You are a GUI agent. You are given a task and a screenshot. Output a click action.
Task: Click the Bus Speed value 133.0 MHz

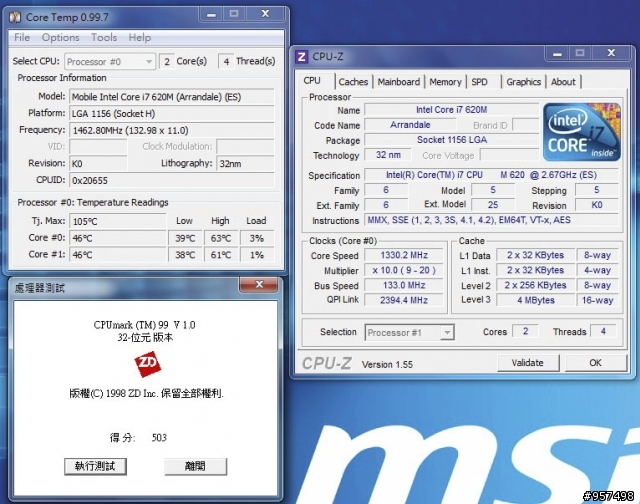pos(404,285)
